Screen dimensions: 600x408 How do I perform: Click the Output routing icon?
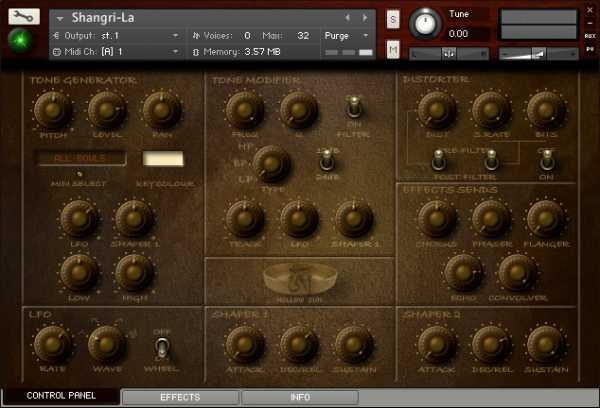pyautogui.click(x=56, y=36)
